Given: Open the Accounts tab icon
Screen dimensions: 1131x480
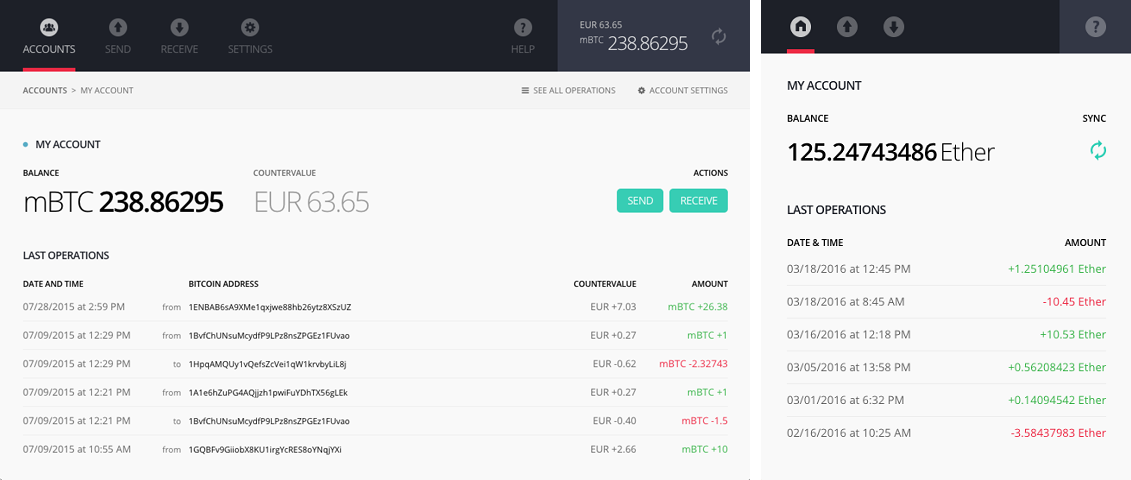Looking at the screenshot, I should coord(49,27).
